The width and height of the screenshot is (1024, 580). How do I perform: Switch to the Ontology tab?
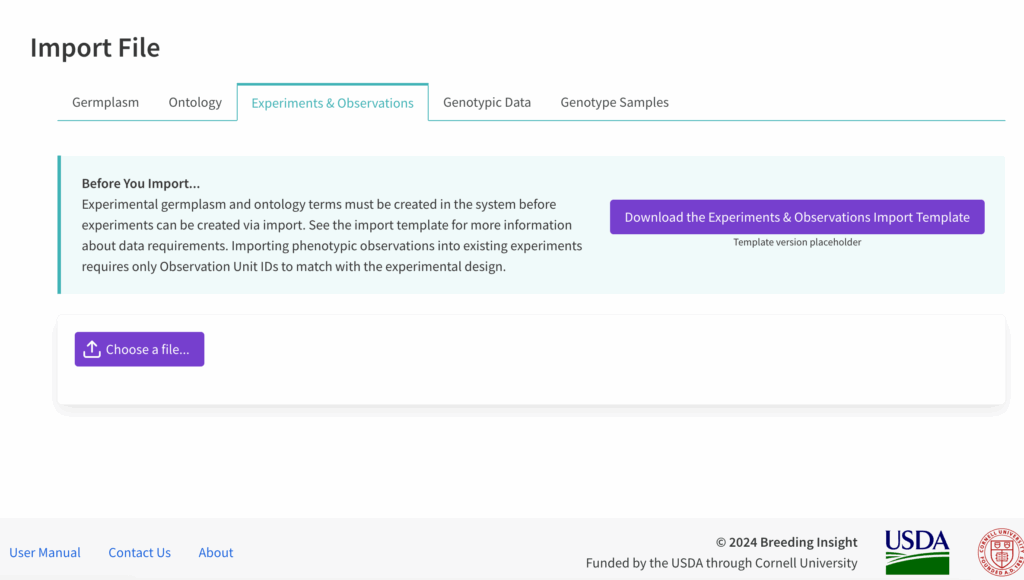[195, 102]
